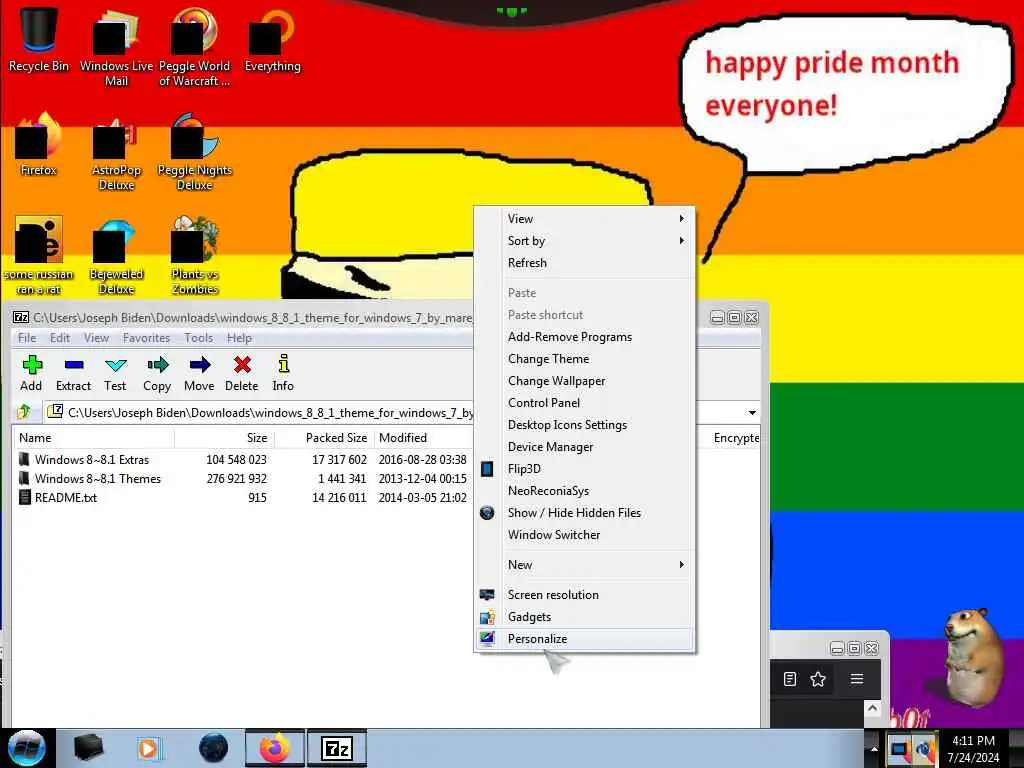Image resolution: width=1024 pixels, height=768 pixels.
Task: Show hidden system tray icons
Action: point(874,748)
